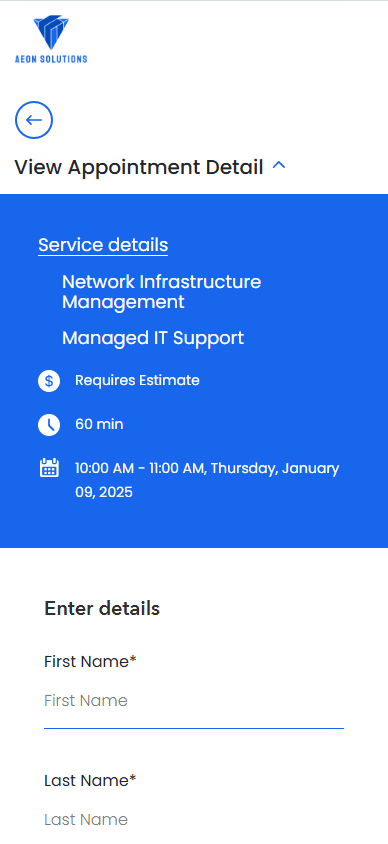Click the calendar date icon
Viewport: 388px width, 844px height.
pos(49,468)
